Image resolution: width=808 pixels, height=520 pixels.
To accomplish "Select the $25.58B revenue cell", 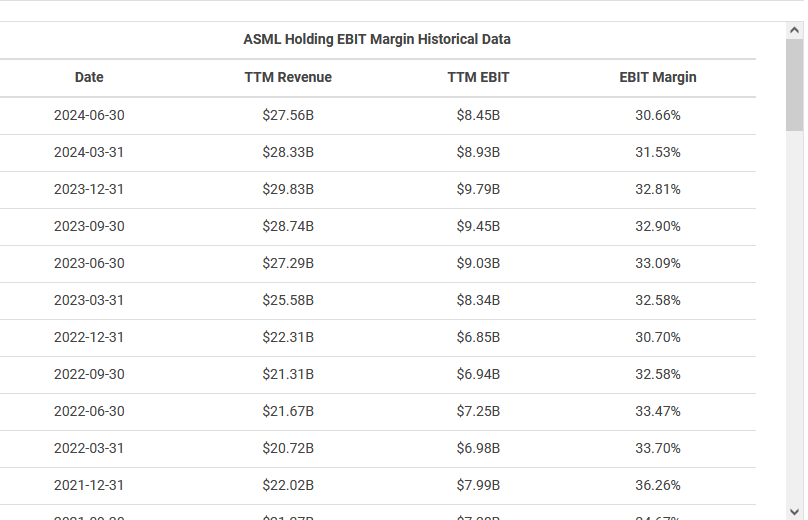I will pyautogui.click(x=288, y=300).
